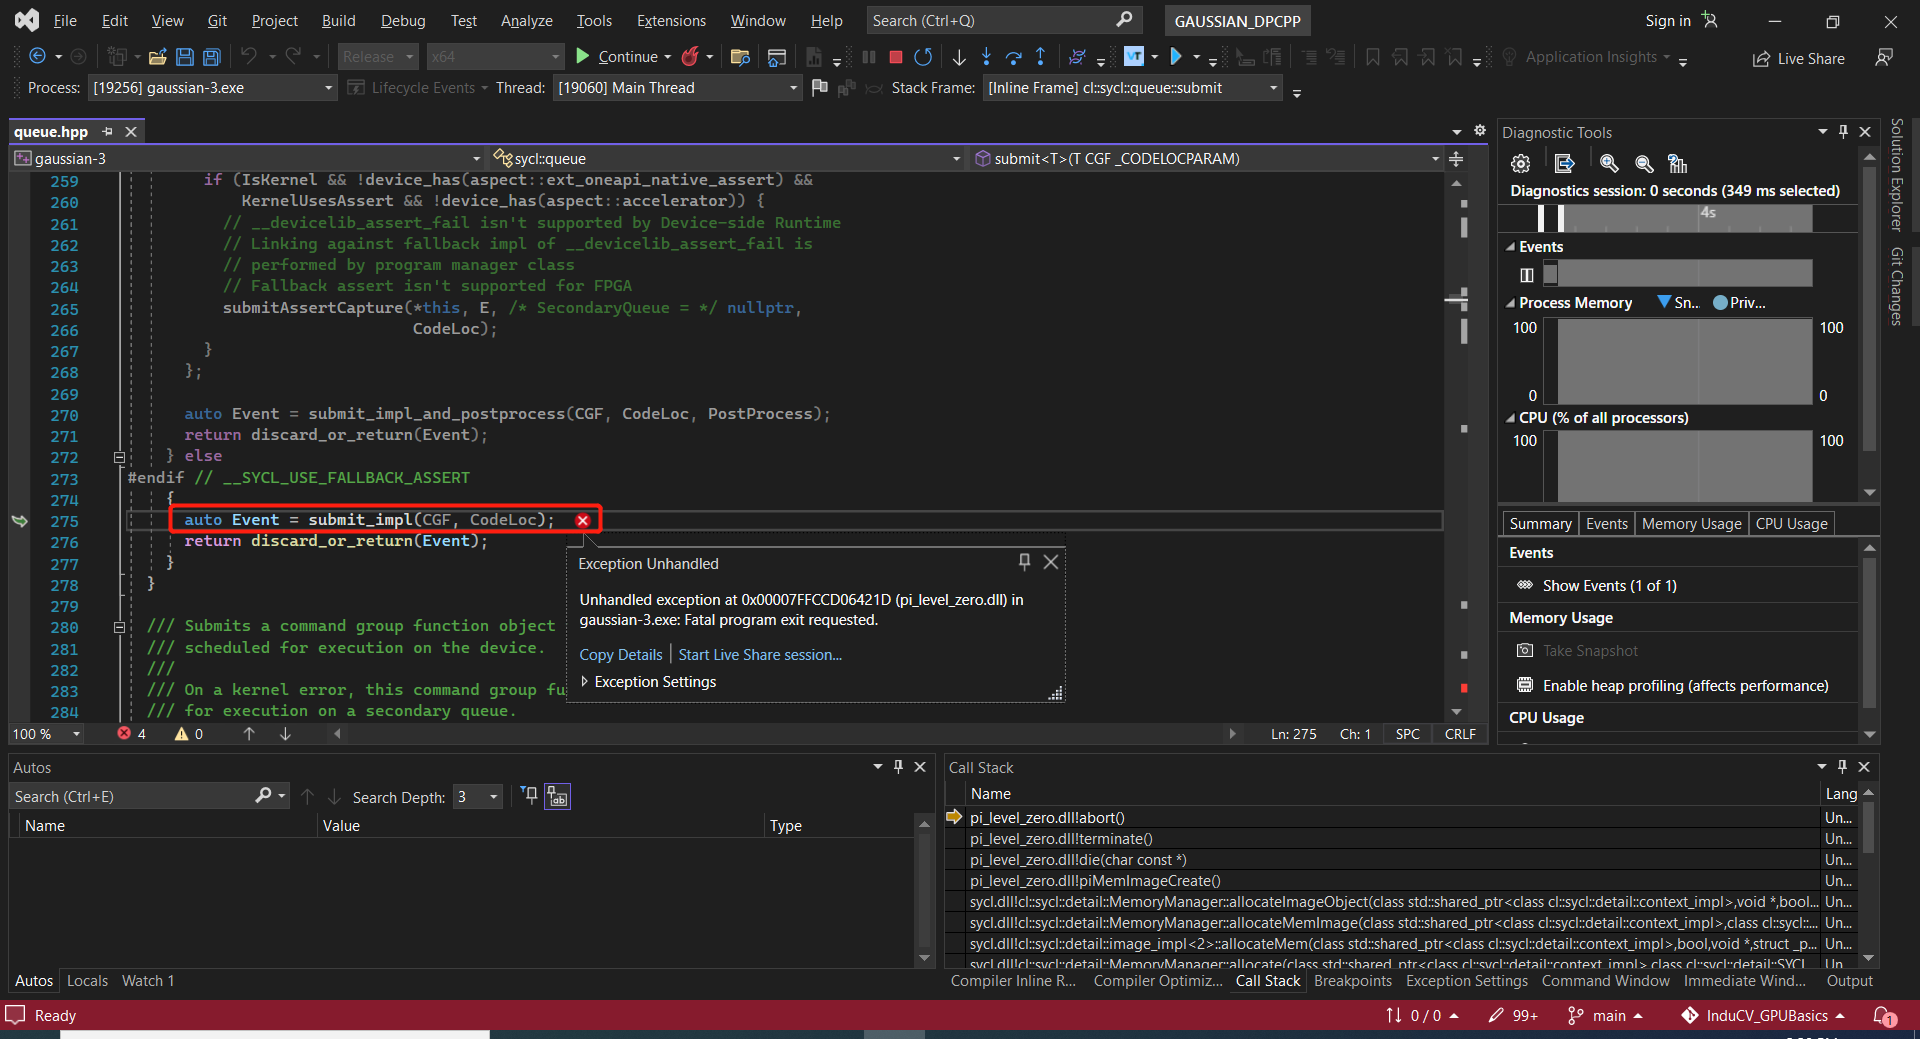Switch to the Breakpoints tab
This screenshot has width=1920, height=1039.
[1352, 981]
